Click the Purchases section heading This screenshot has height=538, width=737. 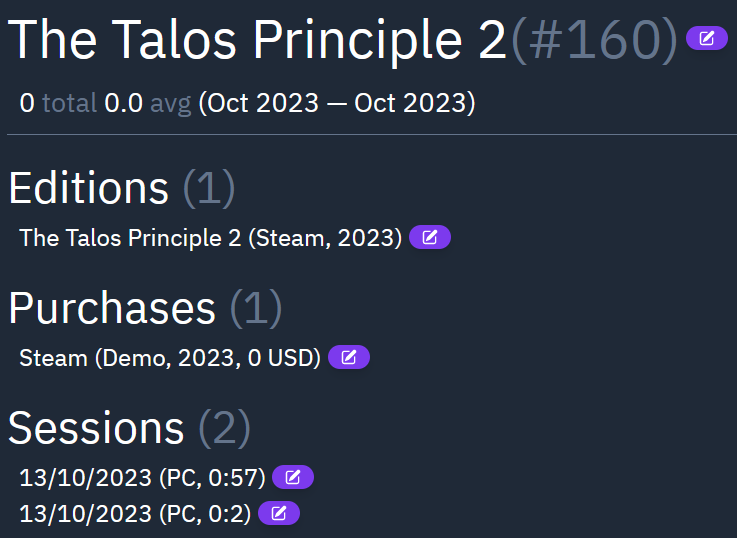click(x=112, y=308)
